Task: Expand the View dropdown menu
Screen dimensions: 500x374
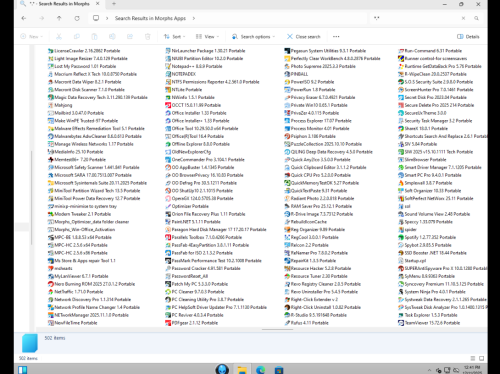Action: coord(207,37)
